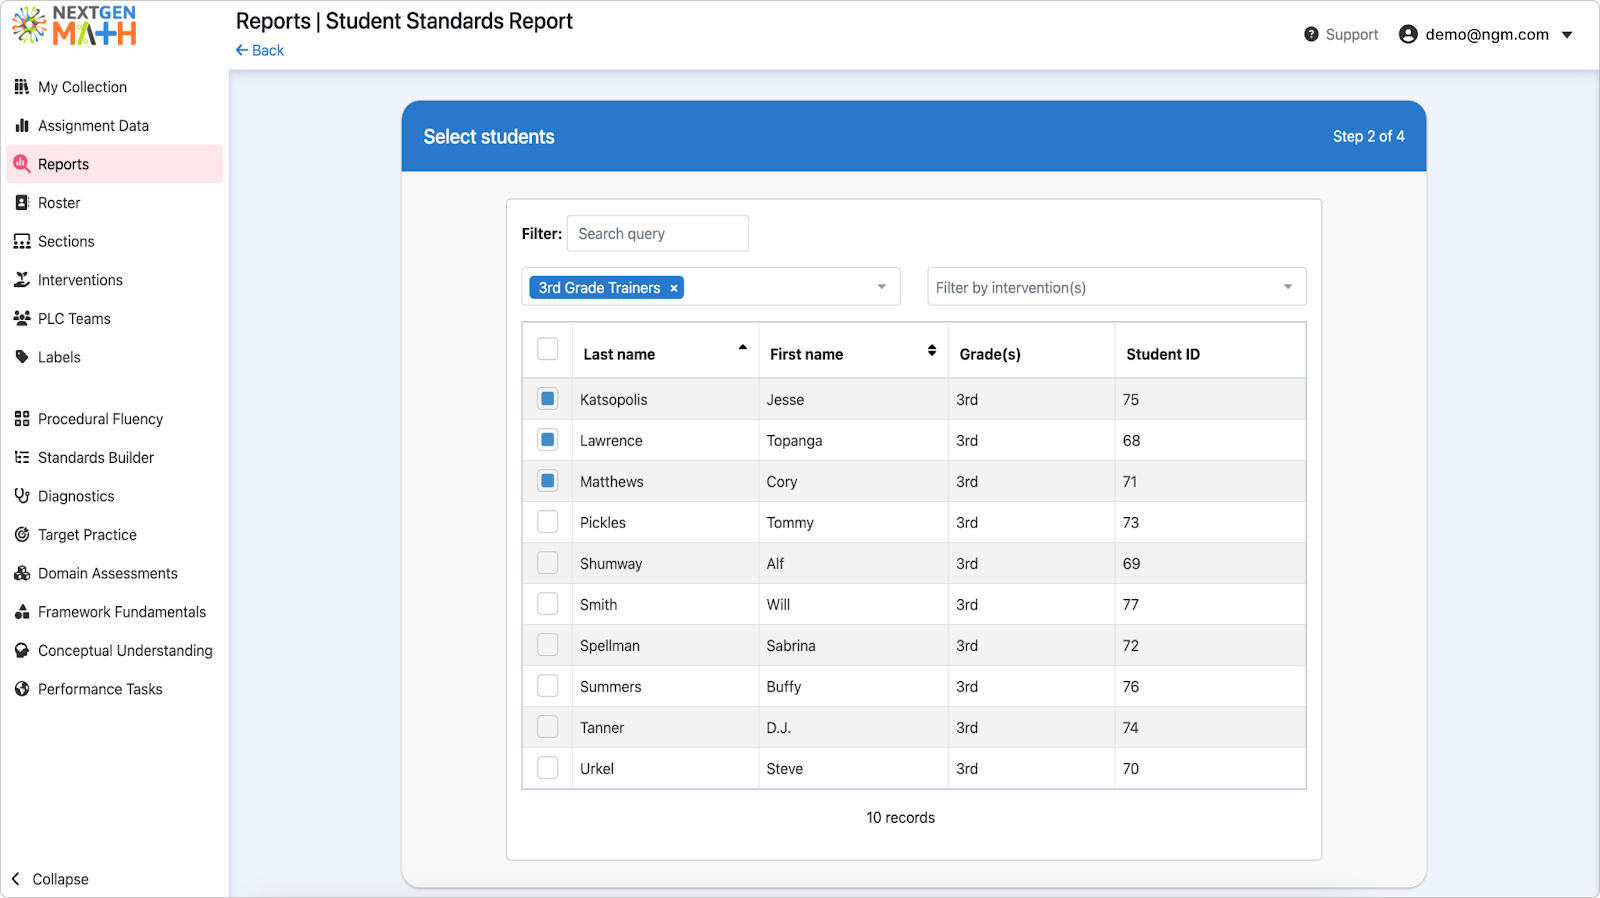The image size is (1600, 898).
Task: Click the Back link
Action: [x=260, y=50]
